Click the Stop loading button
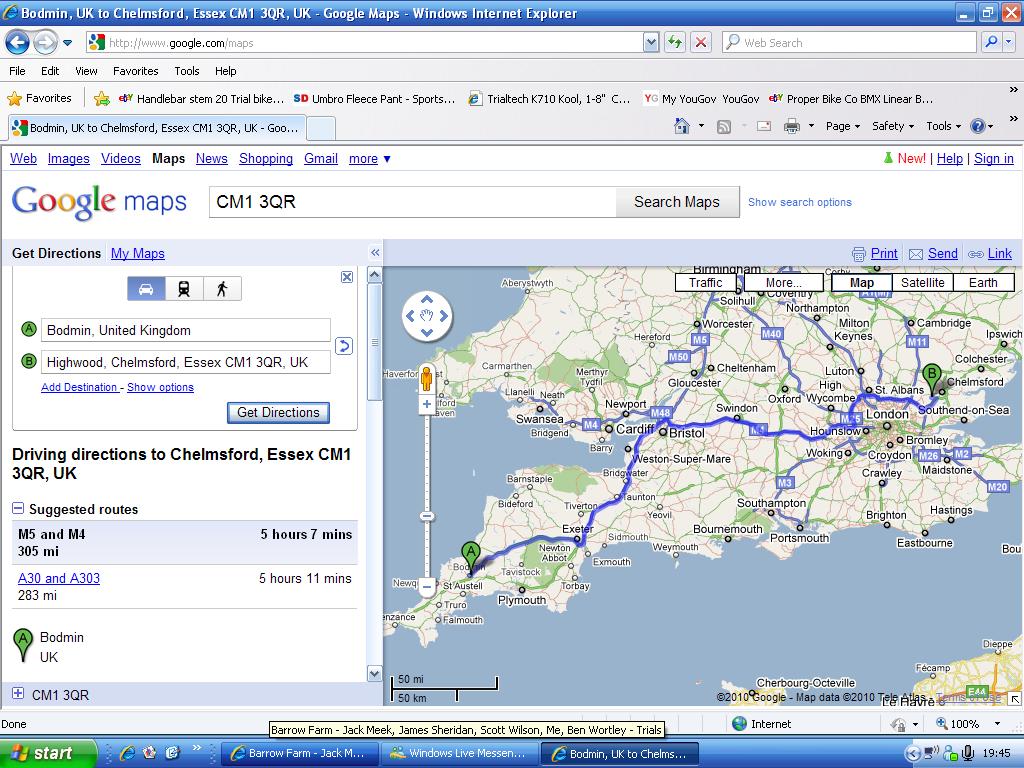This screenshot has width=1024, height=768. pos(701,42)
